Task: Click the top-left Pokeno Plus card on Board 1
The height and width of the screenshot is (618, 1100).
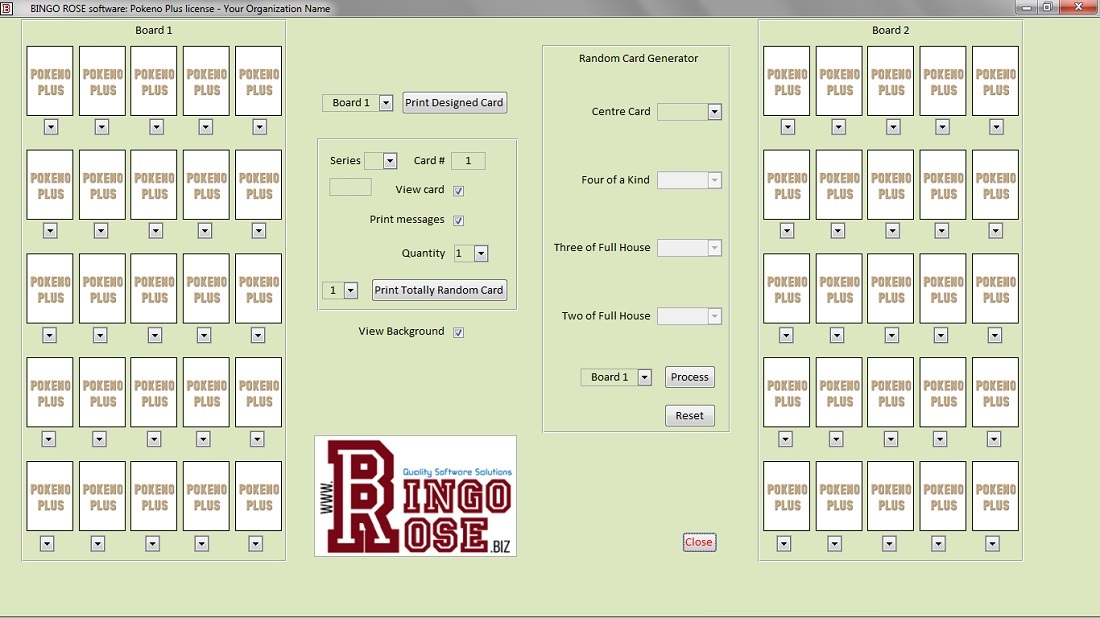Action: point(49,80)
